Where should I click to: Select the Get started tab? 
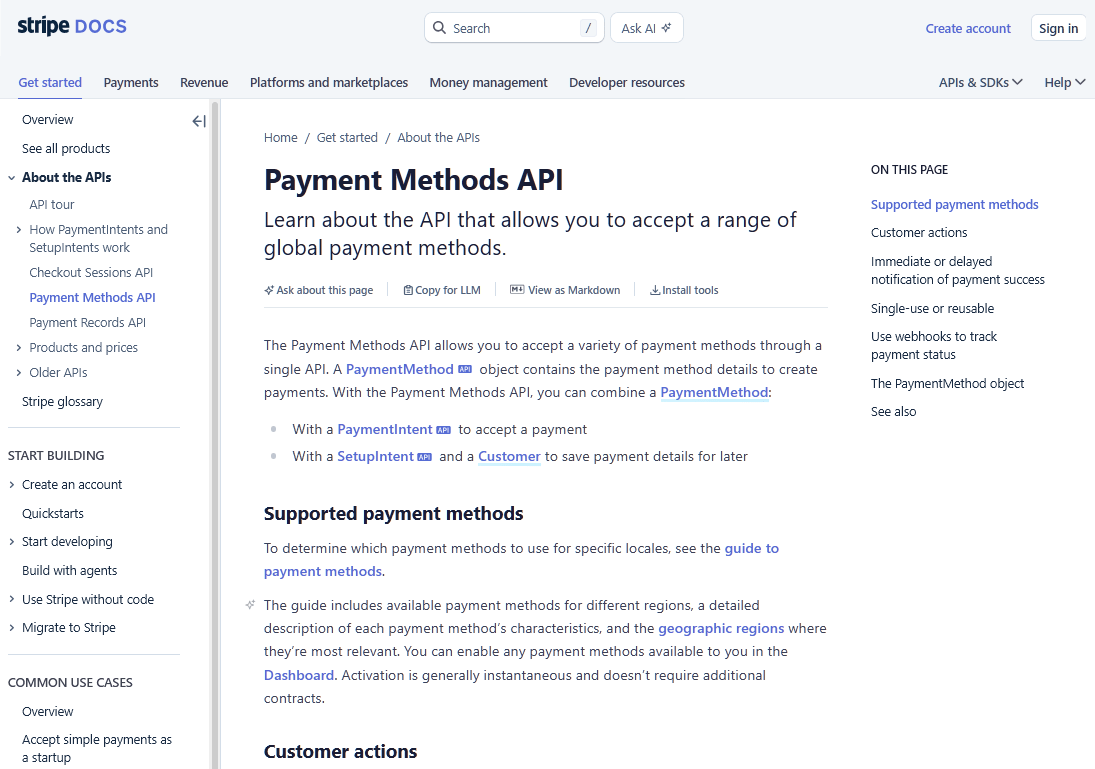point(50,82)
